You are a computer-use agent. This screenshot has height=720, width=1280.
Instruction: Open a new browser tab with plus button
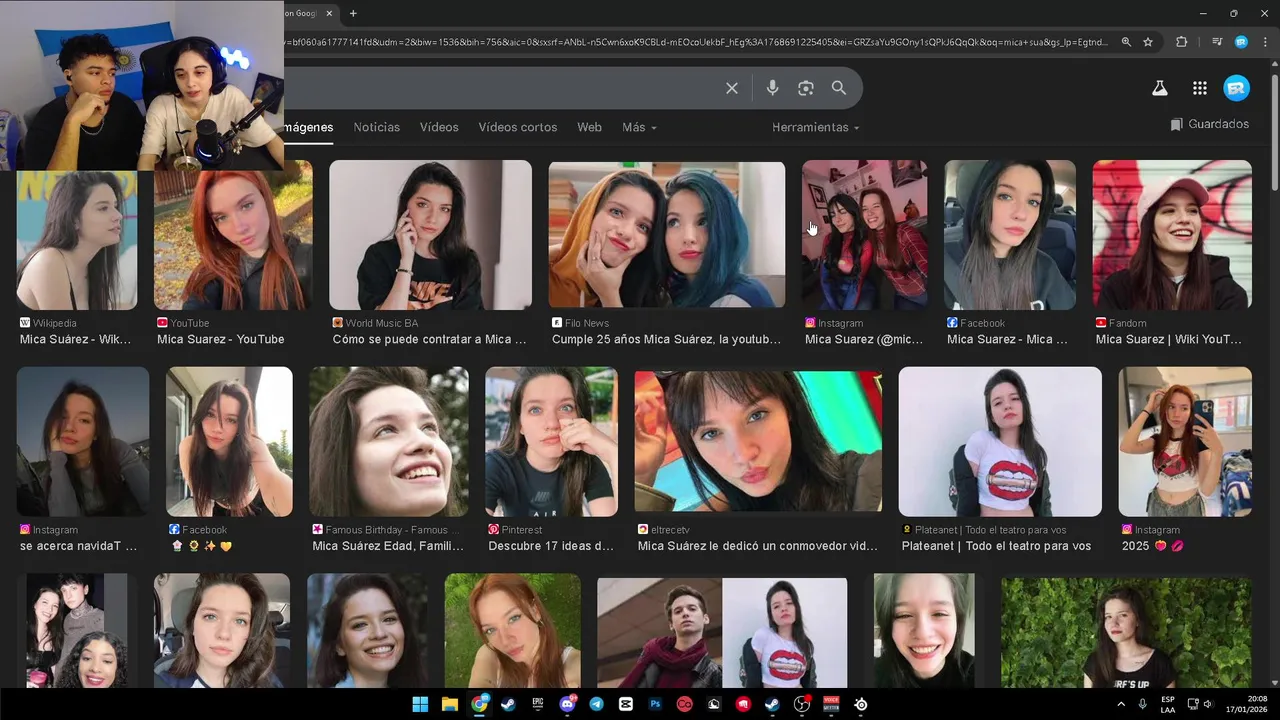[x=353, y=13]
